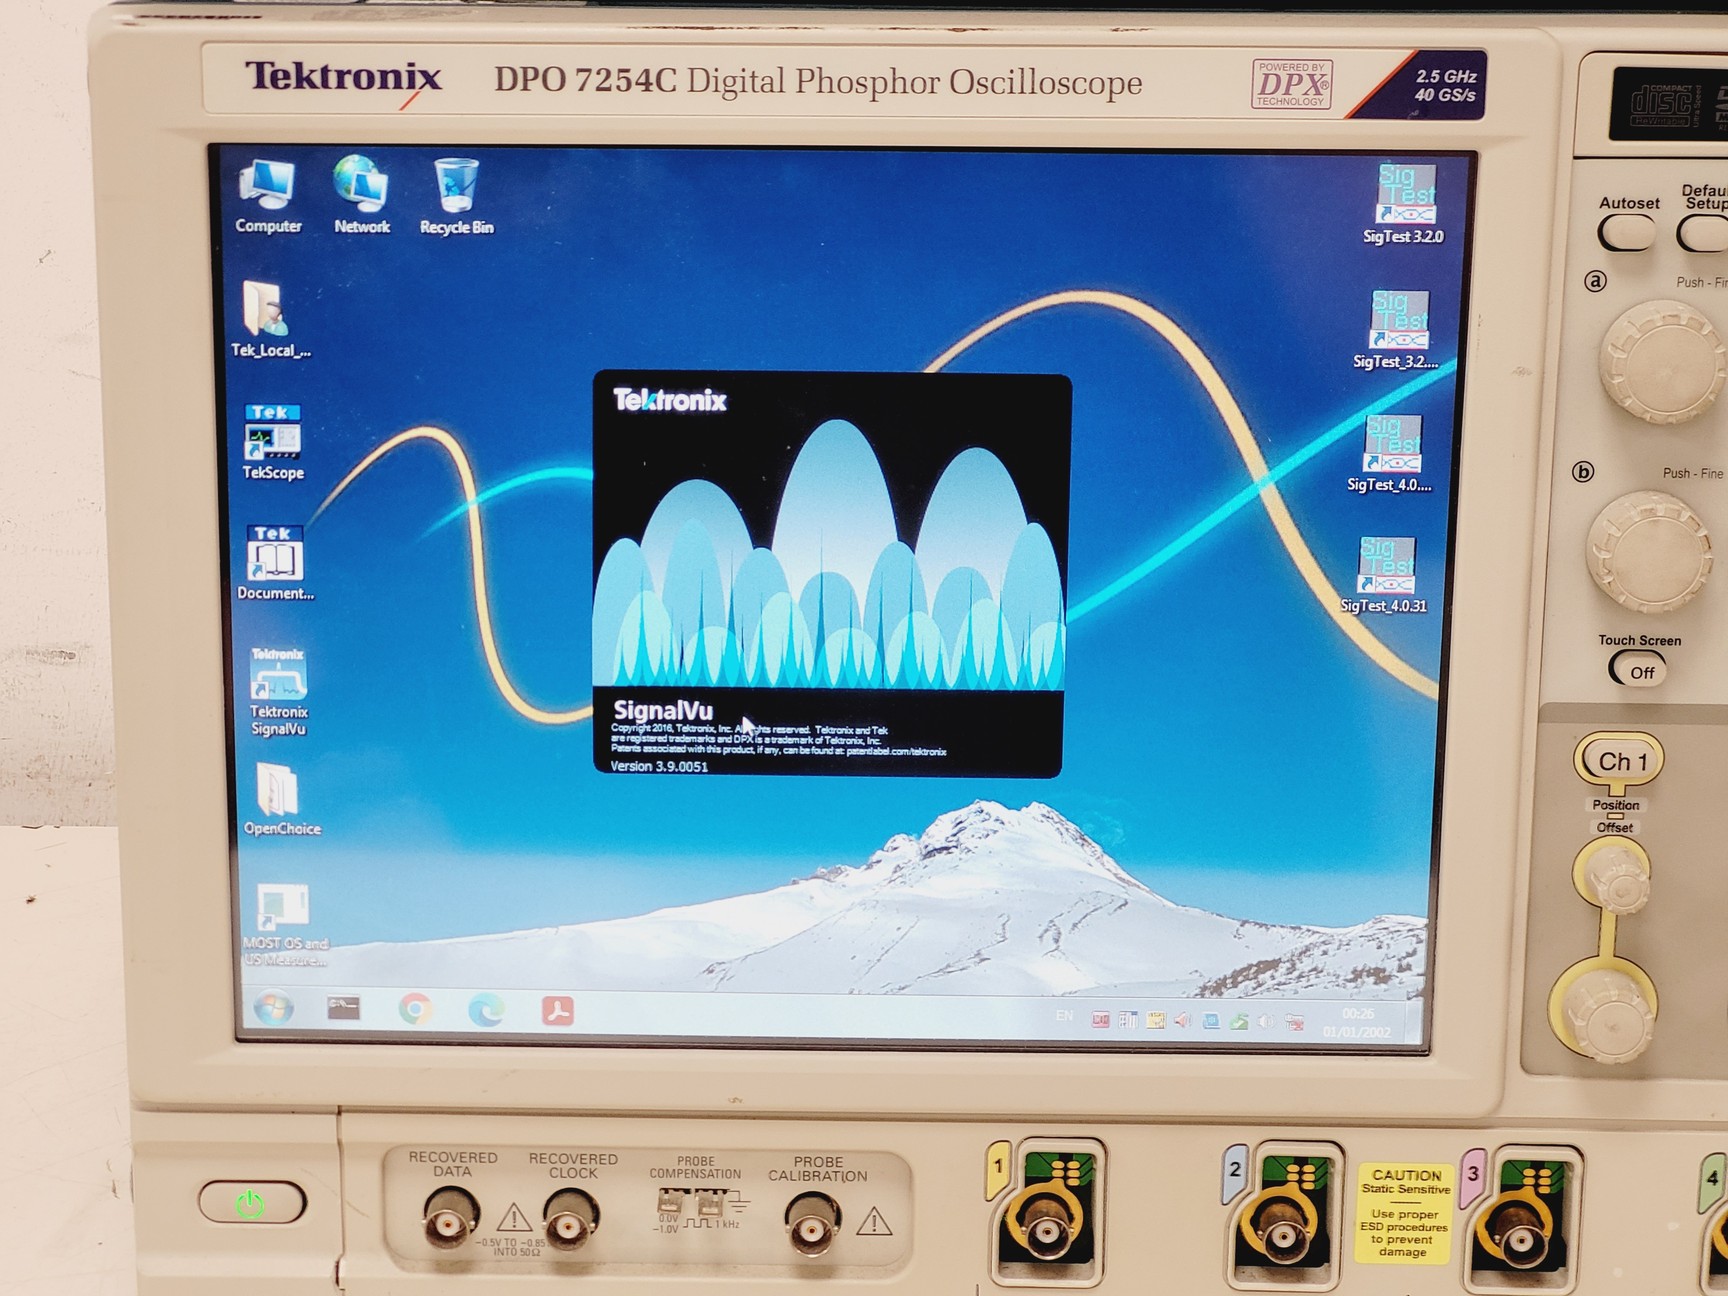Image resolution: width=1728 pixels, height=1296 pixels.
Task: Launch the SigTest 3.2.0 shortcut
Action: tap(1404, 204)
